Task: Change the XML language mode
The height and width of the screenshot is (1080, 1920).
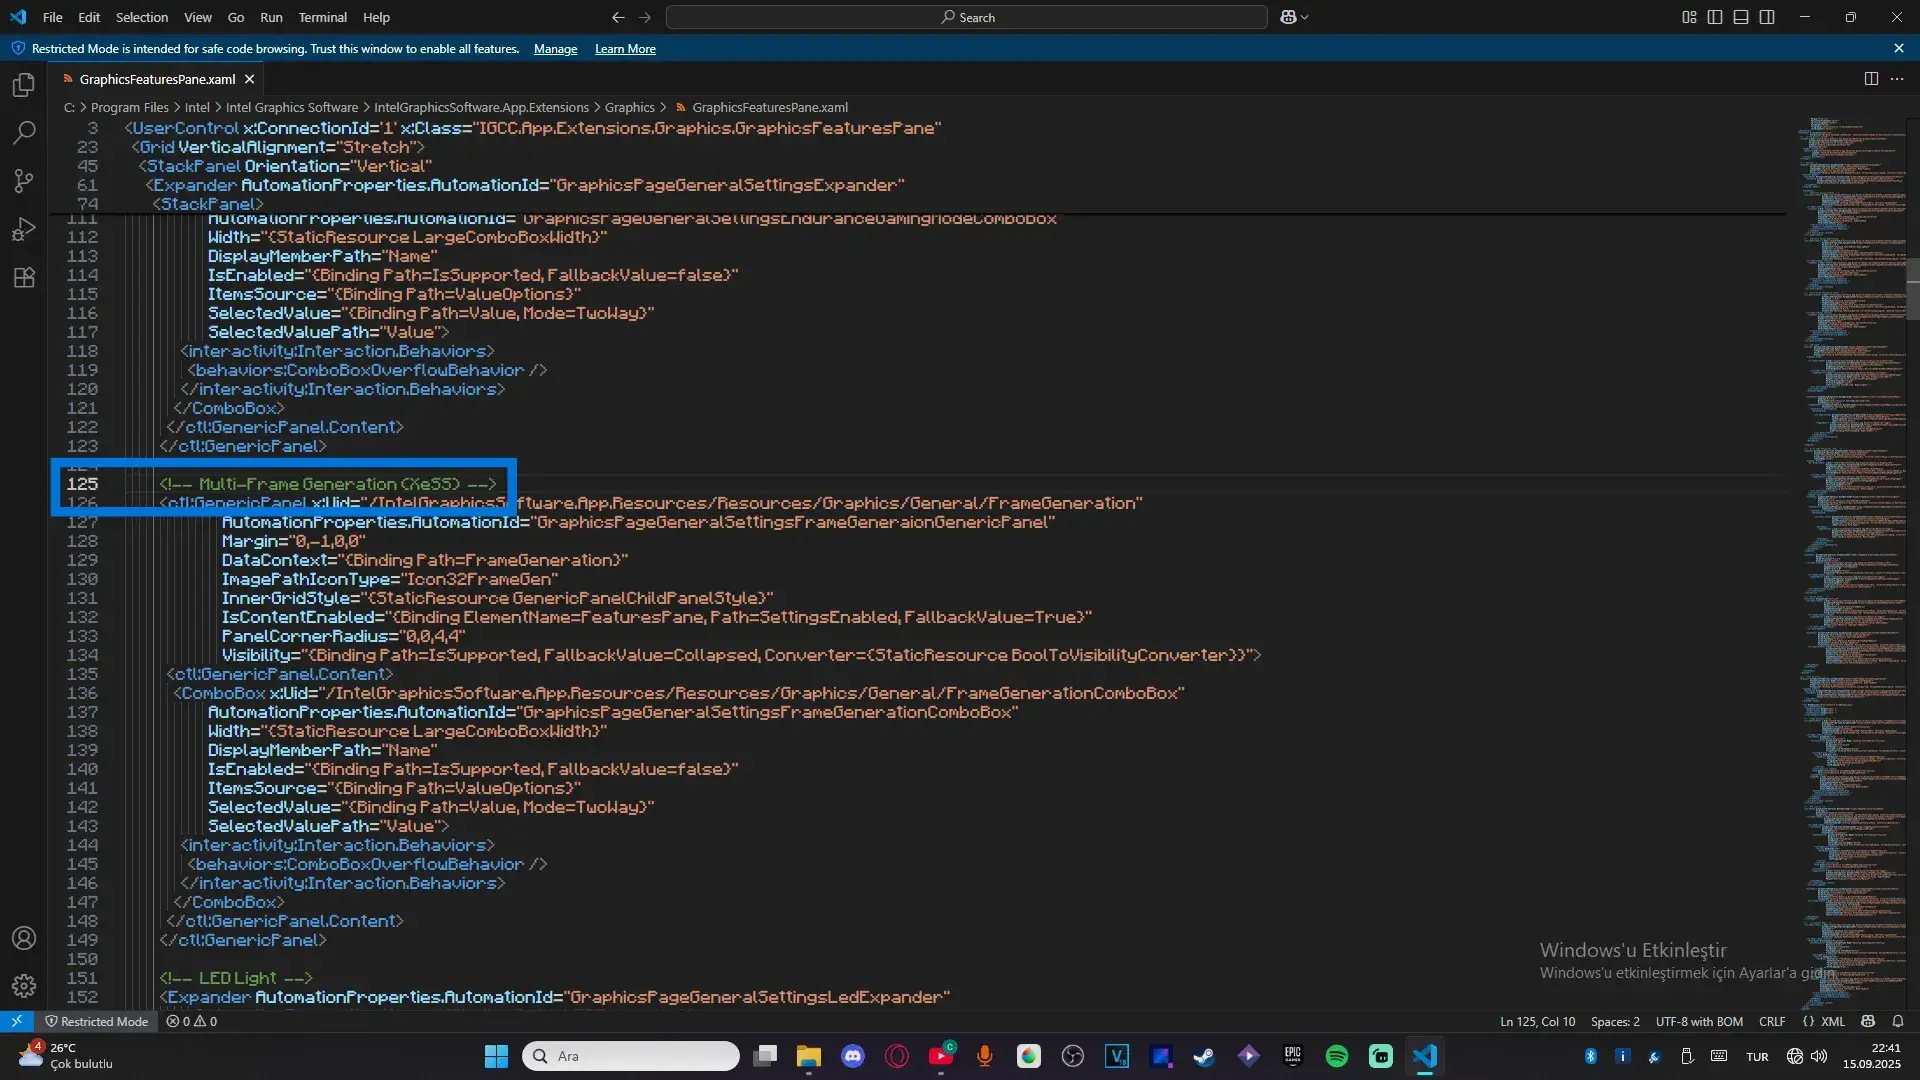Action: click(x=1832, y=1021)
